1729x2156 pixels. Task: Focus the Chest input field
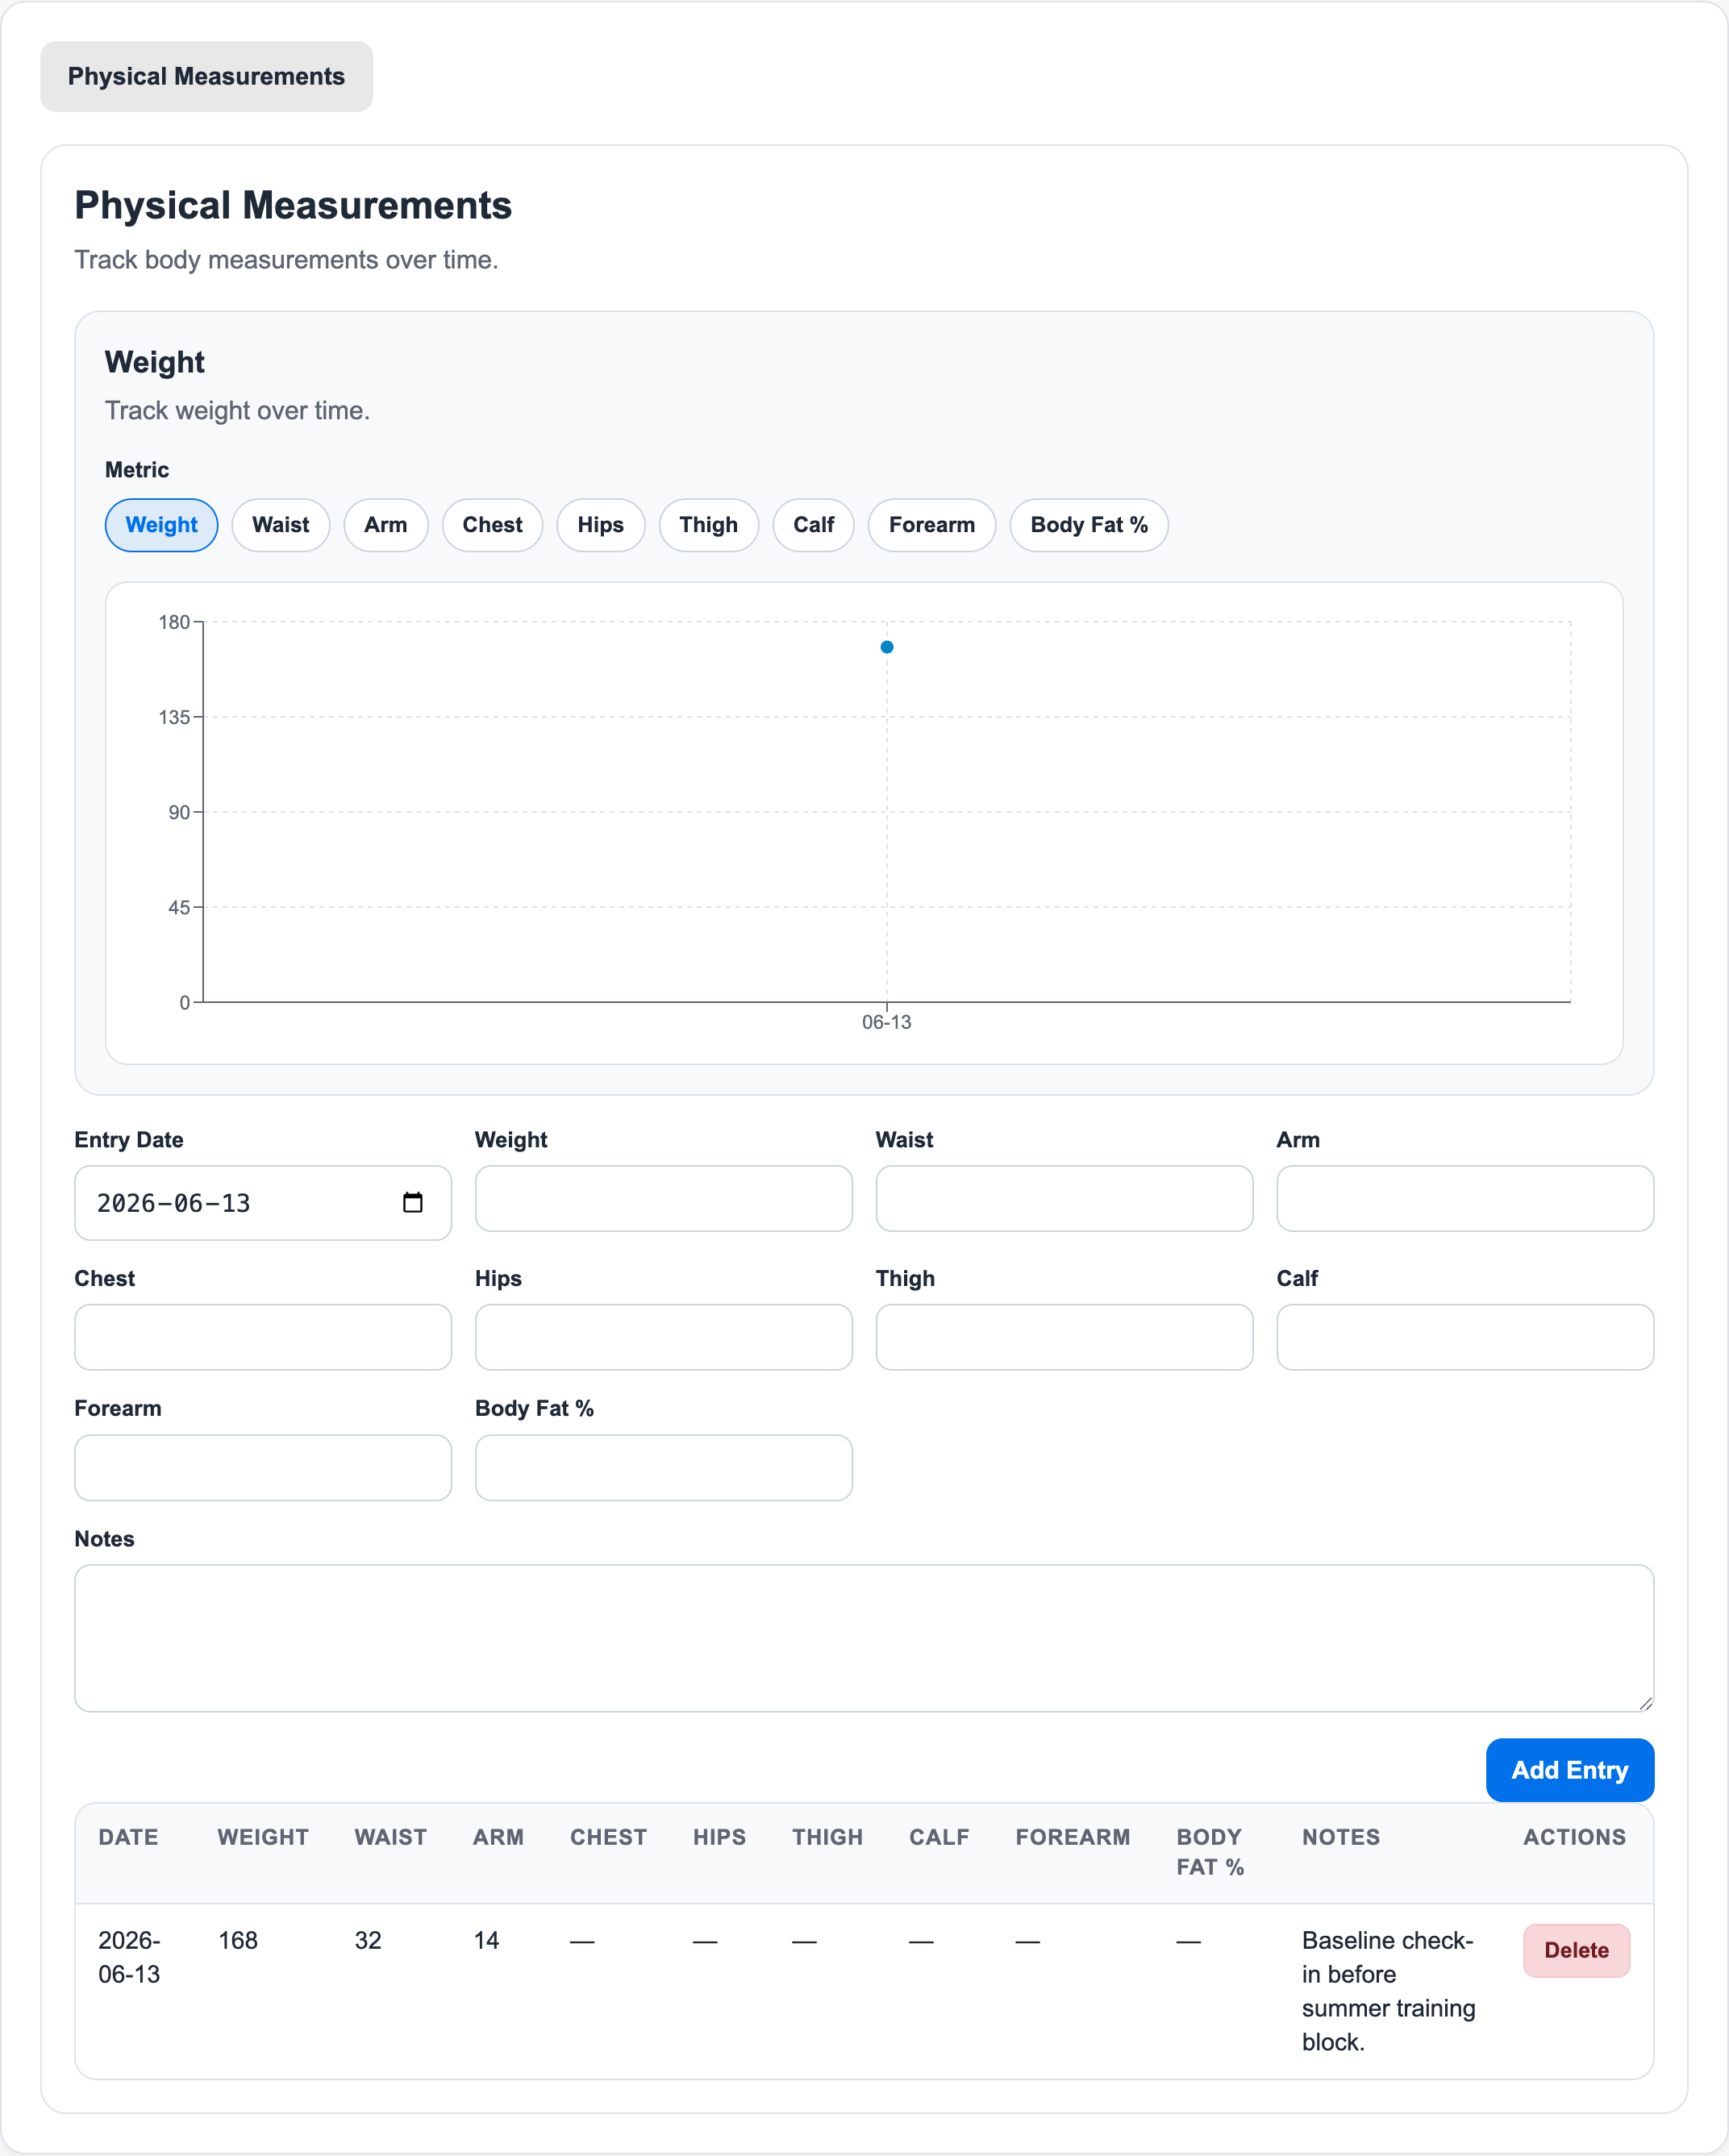pyautogui.click(x=263, y=1337)
